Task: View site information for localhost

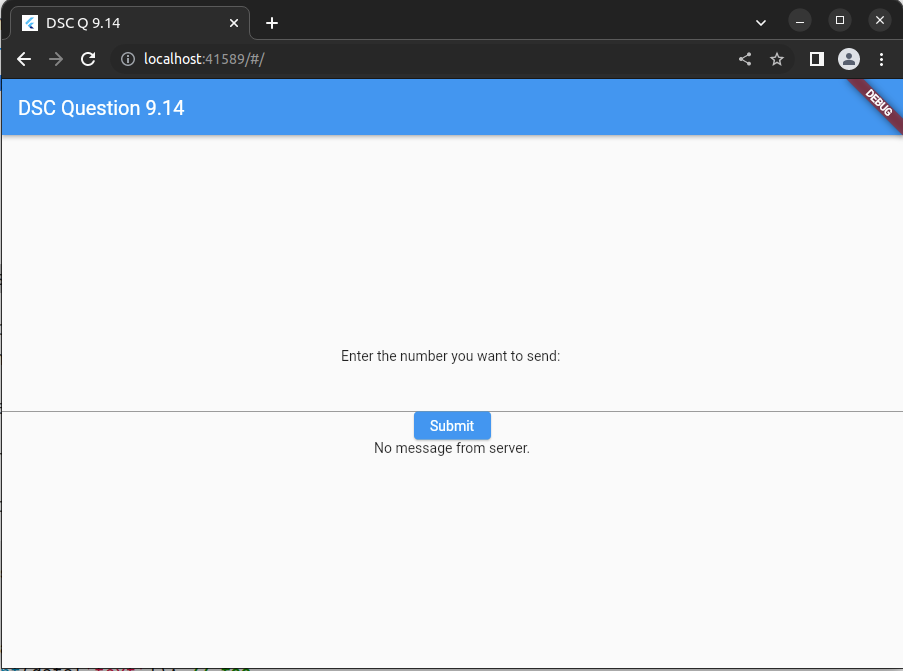Action: point(127,59)
